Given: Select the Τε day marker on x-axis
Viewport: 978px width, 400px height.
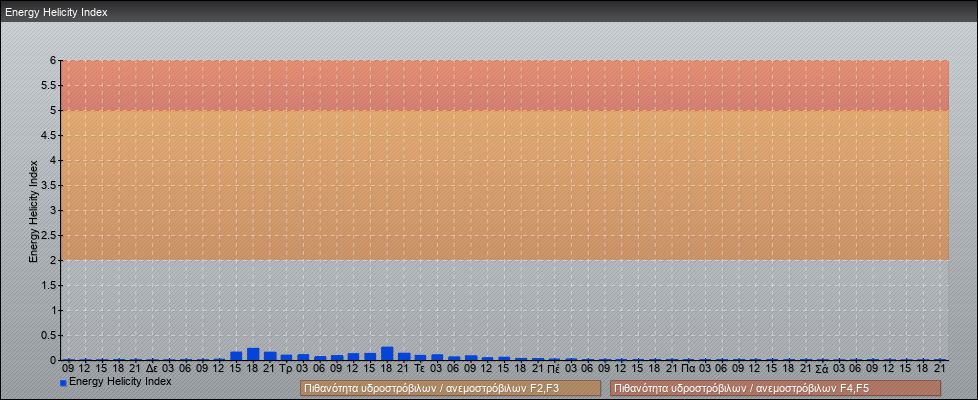Looking at the screenshot, I should tap(420, 368).
